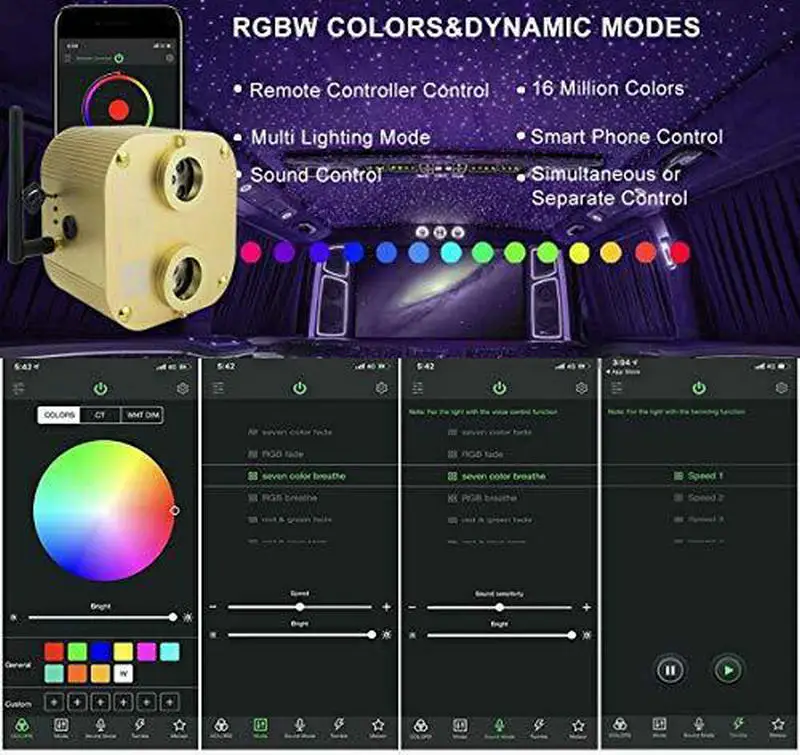
Task: Select 'seven color fade' on the Speed slider screen
Action: point(290,432)
